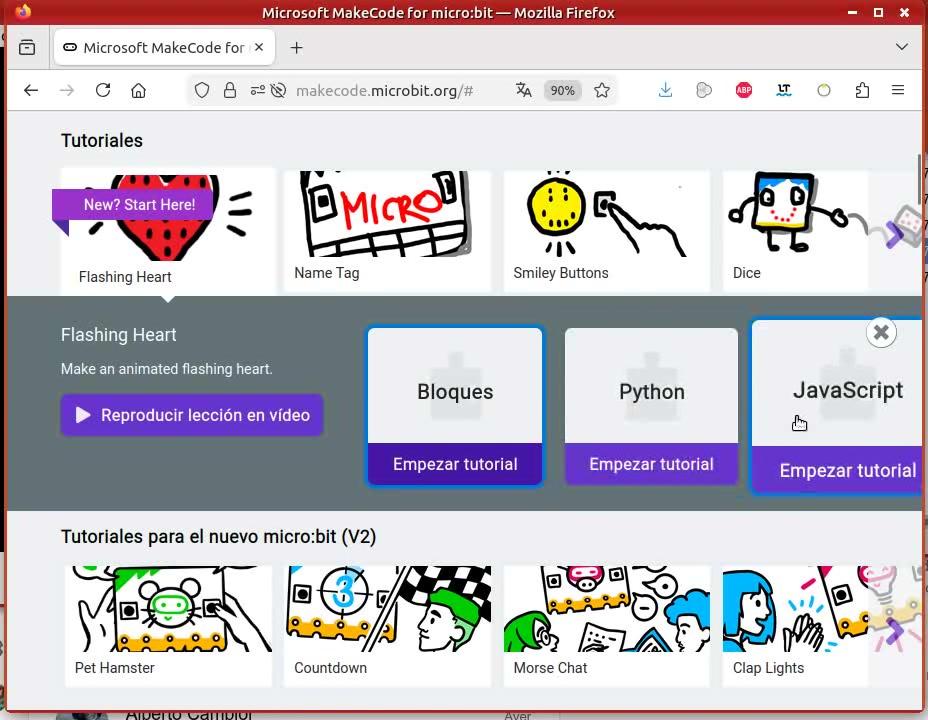Close the Flashing Heart detail panel
This screenshot has height=720, width=928.
pyautogui.click(x=881, y=332)
